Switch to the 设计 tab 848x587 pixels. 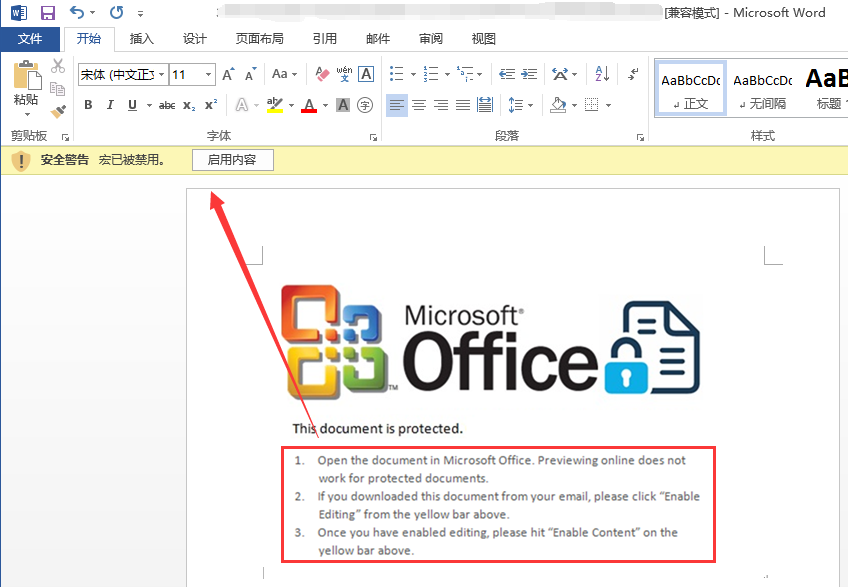point(195,39)
